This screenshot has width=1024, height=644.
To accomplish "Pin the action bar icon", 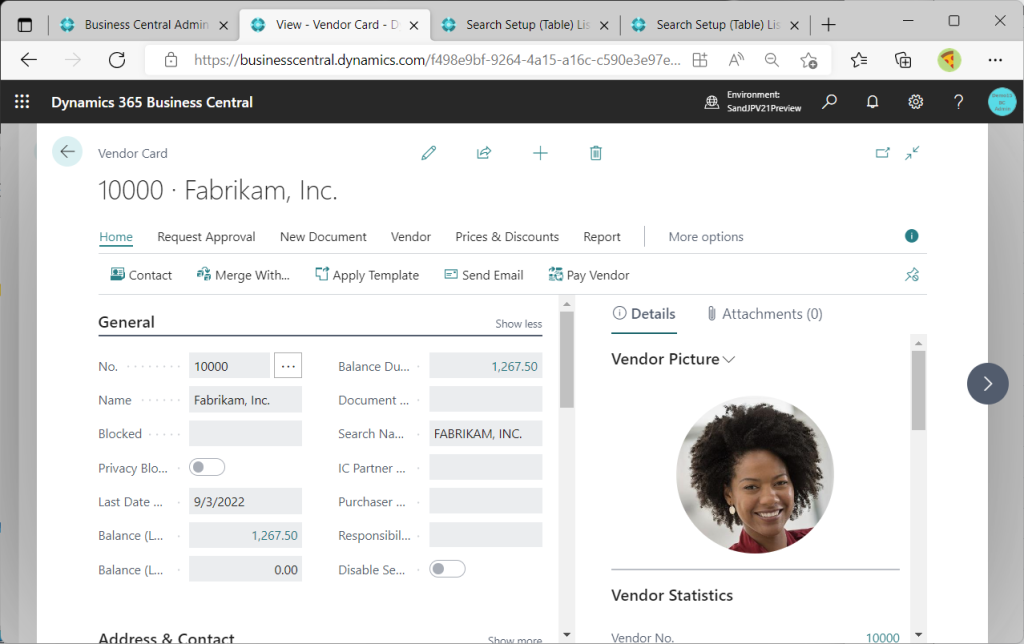I will pyautogui.click(x=912, y=275).
